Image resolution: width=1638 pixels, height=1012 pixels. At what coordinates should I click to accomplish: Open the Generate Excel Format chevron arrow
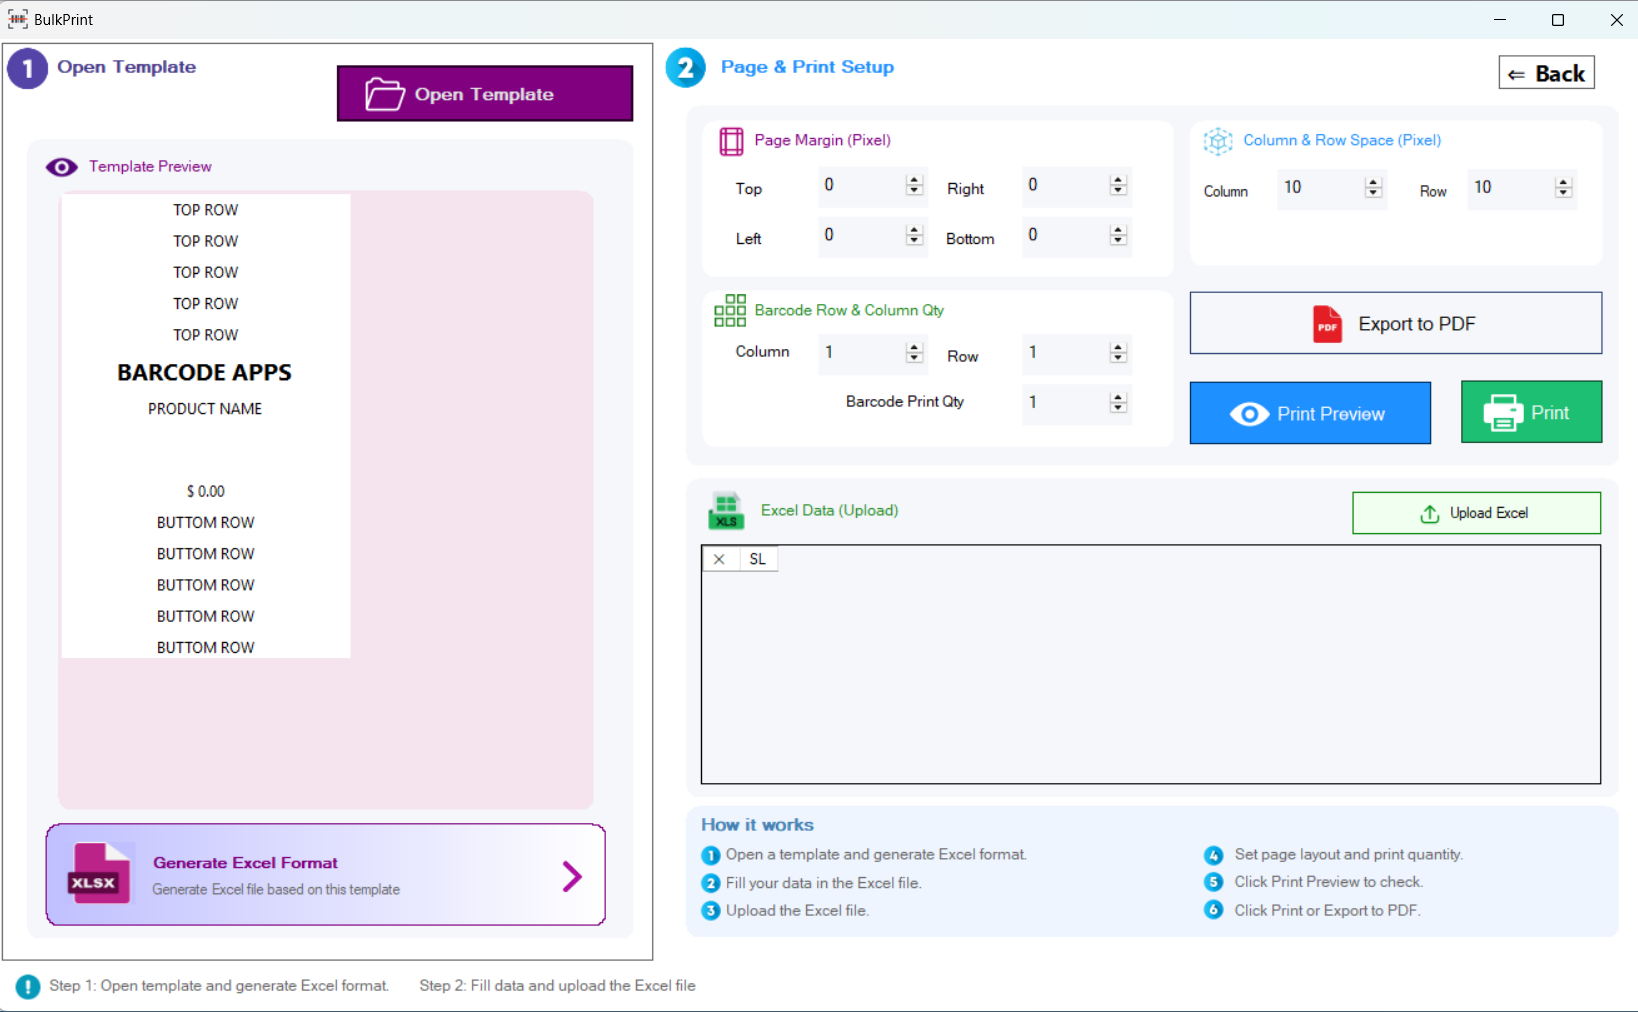572,876
